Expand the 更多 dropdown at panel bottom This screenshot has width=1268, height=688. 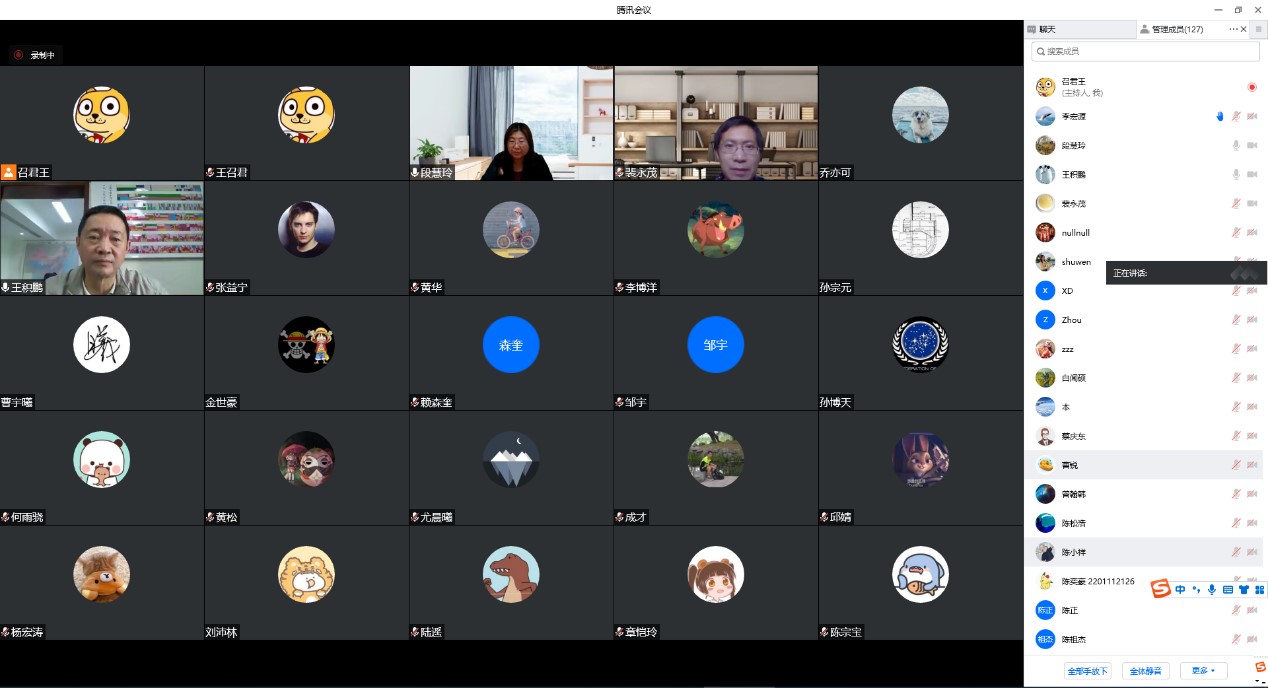(x=1202, y=671)
